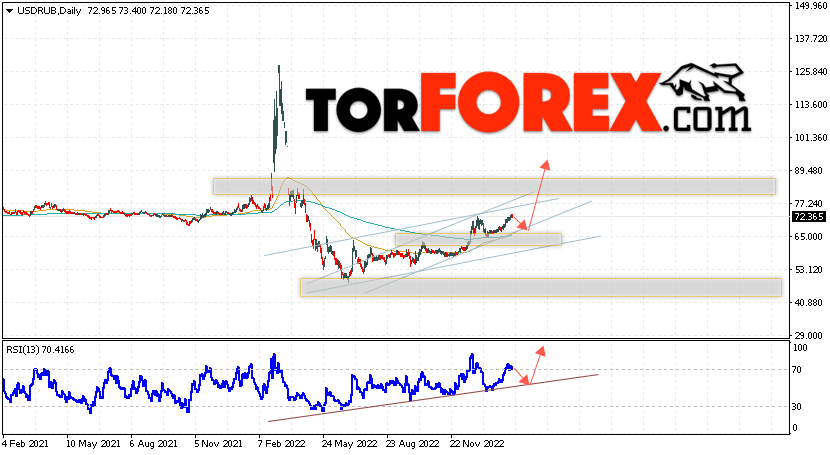Select the USDRUB,Daily symbol title
Image resolution: width=830 pixels, height=455 pixels.
(x=49, y=11)
